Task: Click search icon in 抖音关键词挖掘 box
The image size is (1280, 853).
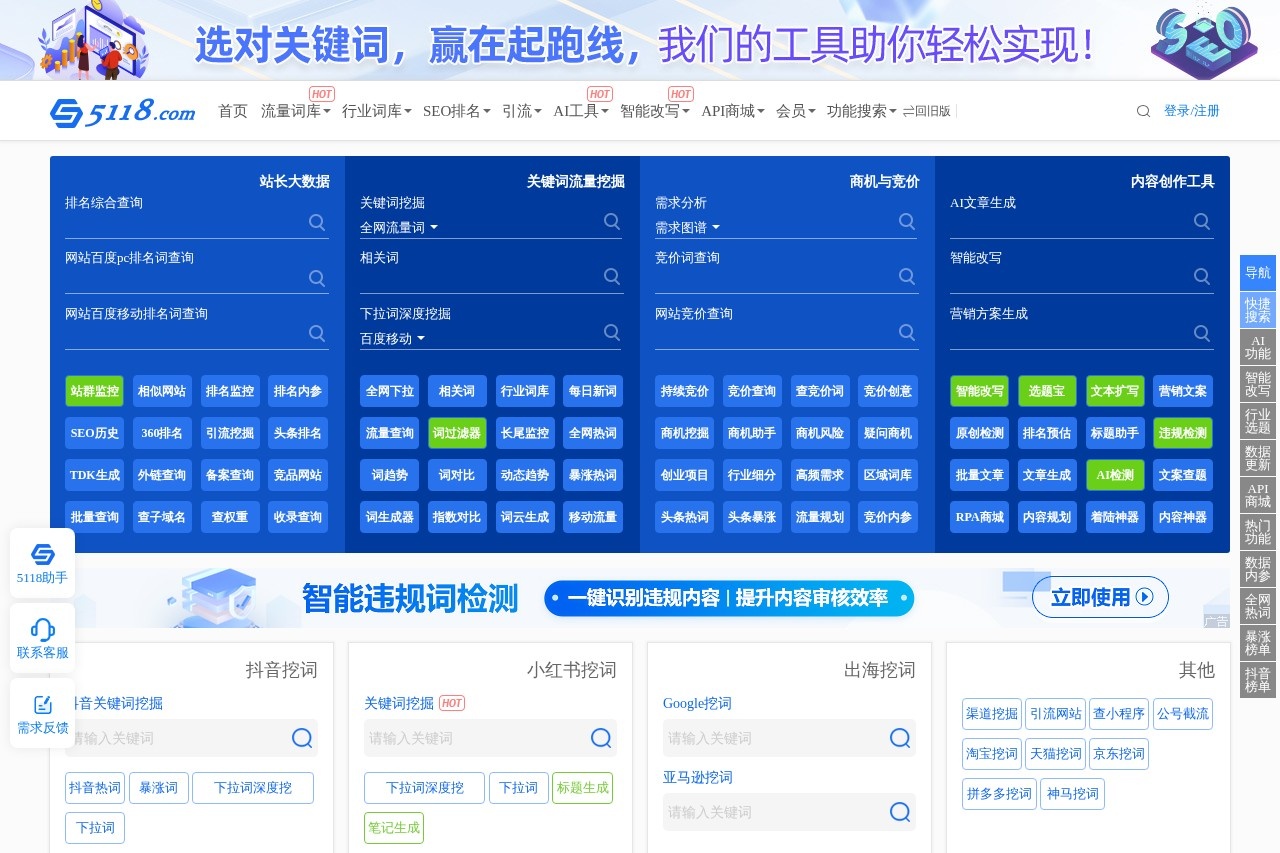Action: 302,738
